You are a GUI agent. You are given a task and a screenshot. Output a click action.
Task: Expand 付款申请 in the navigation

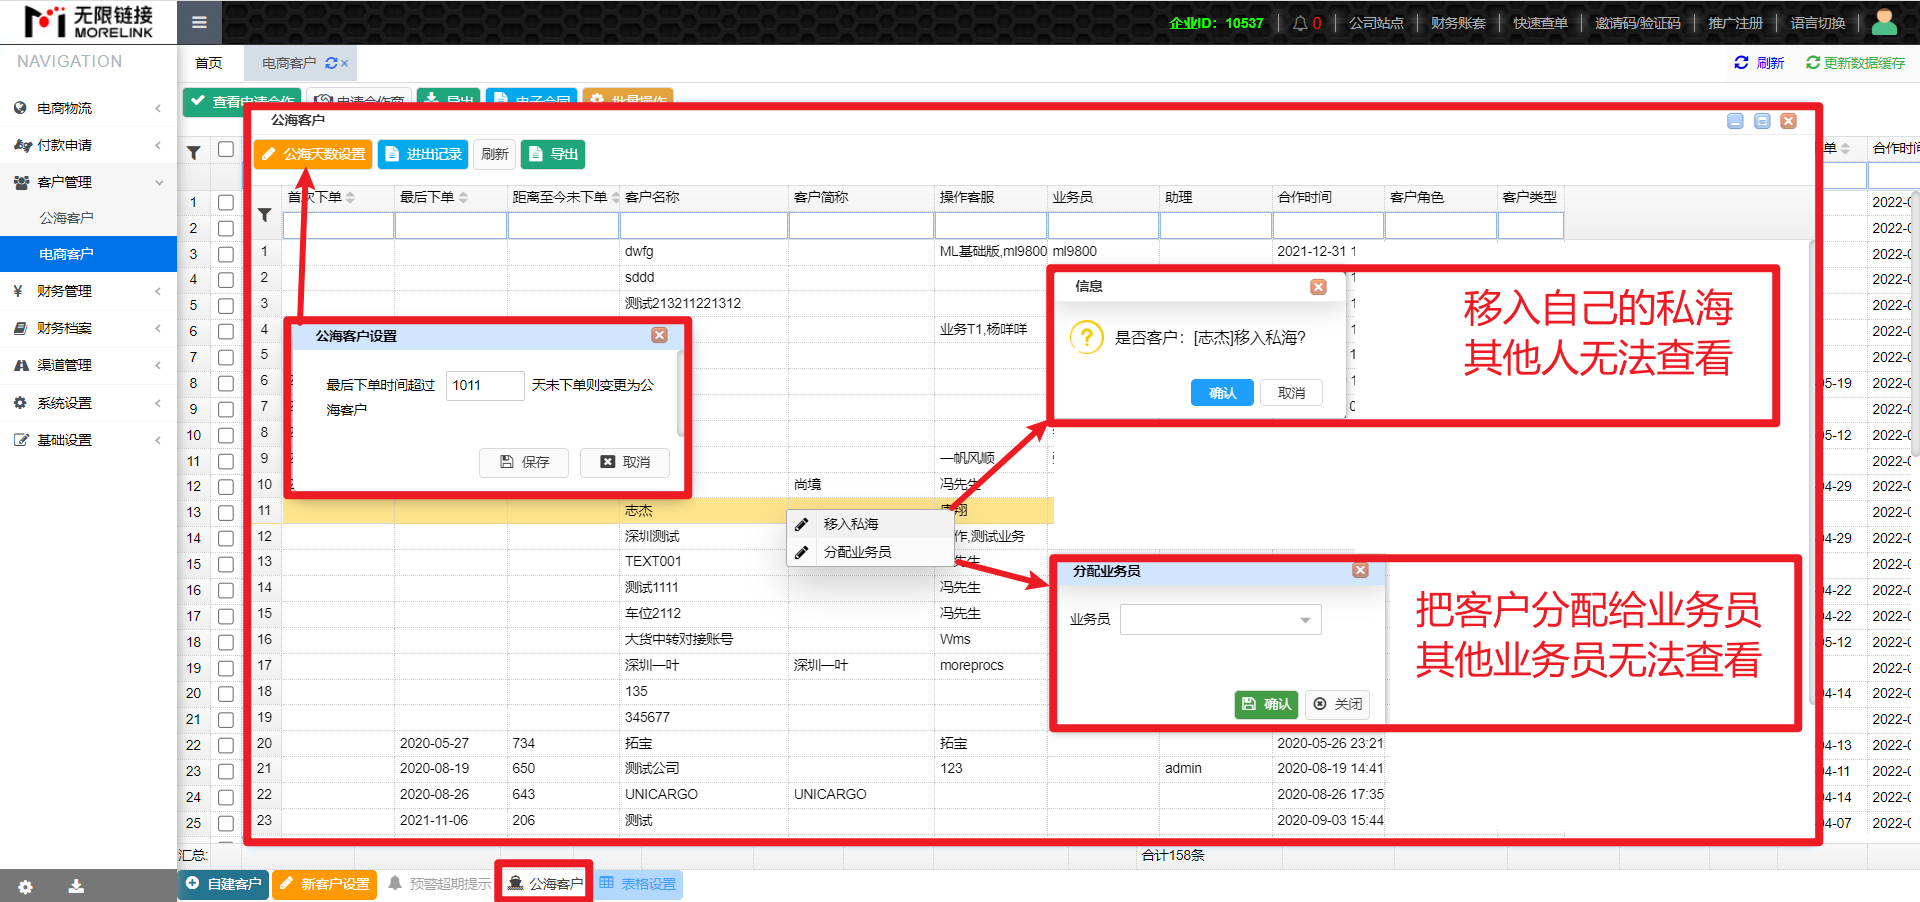(x=88, y=145)
